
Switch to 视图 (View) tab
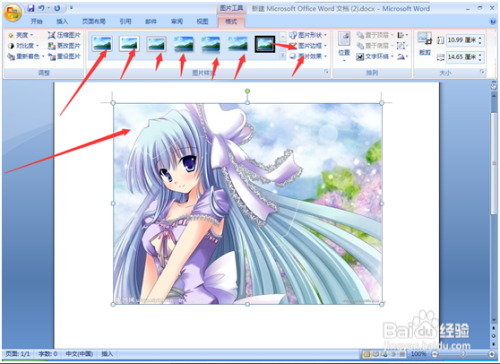[202, 21]
